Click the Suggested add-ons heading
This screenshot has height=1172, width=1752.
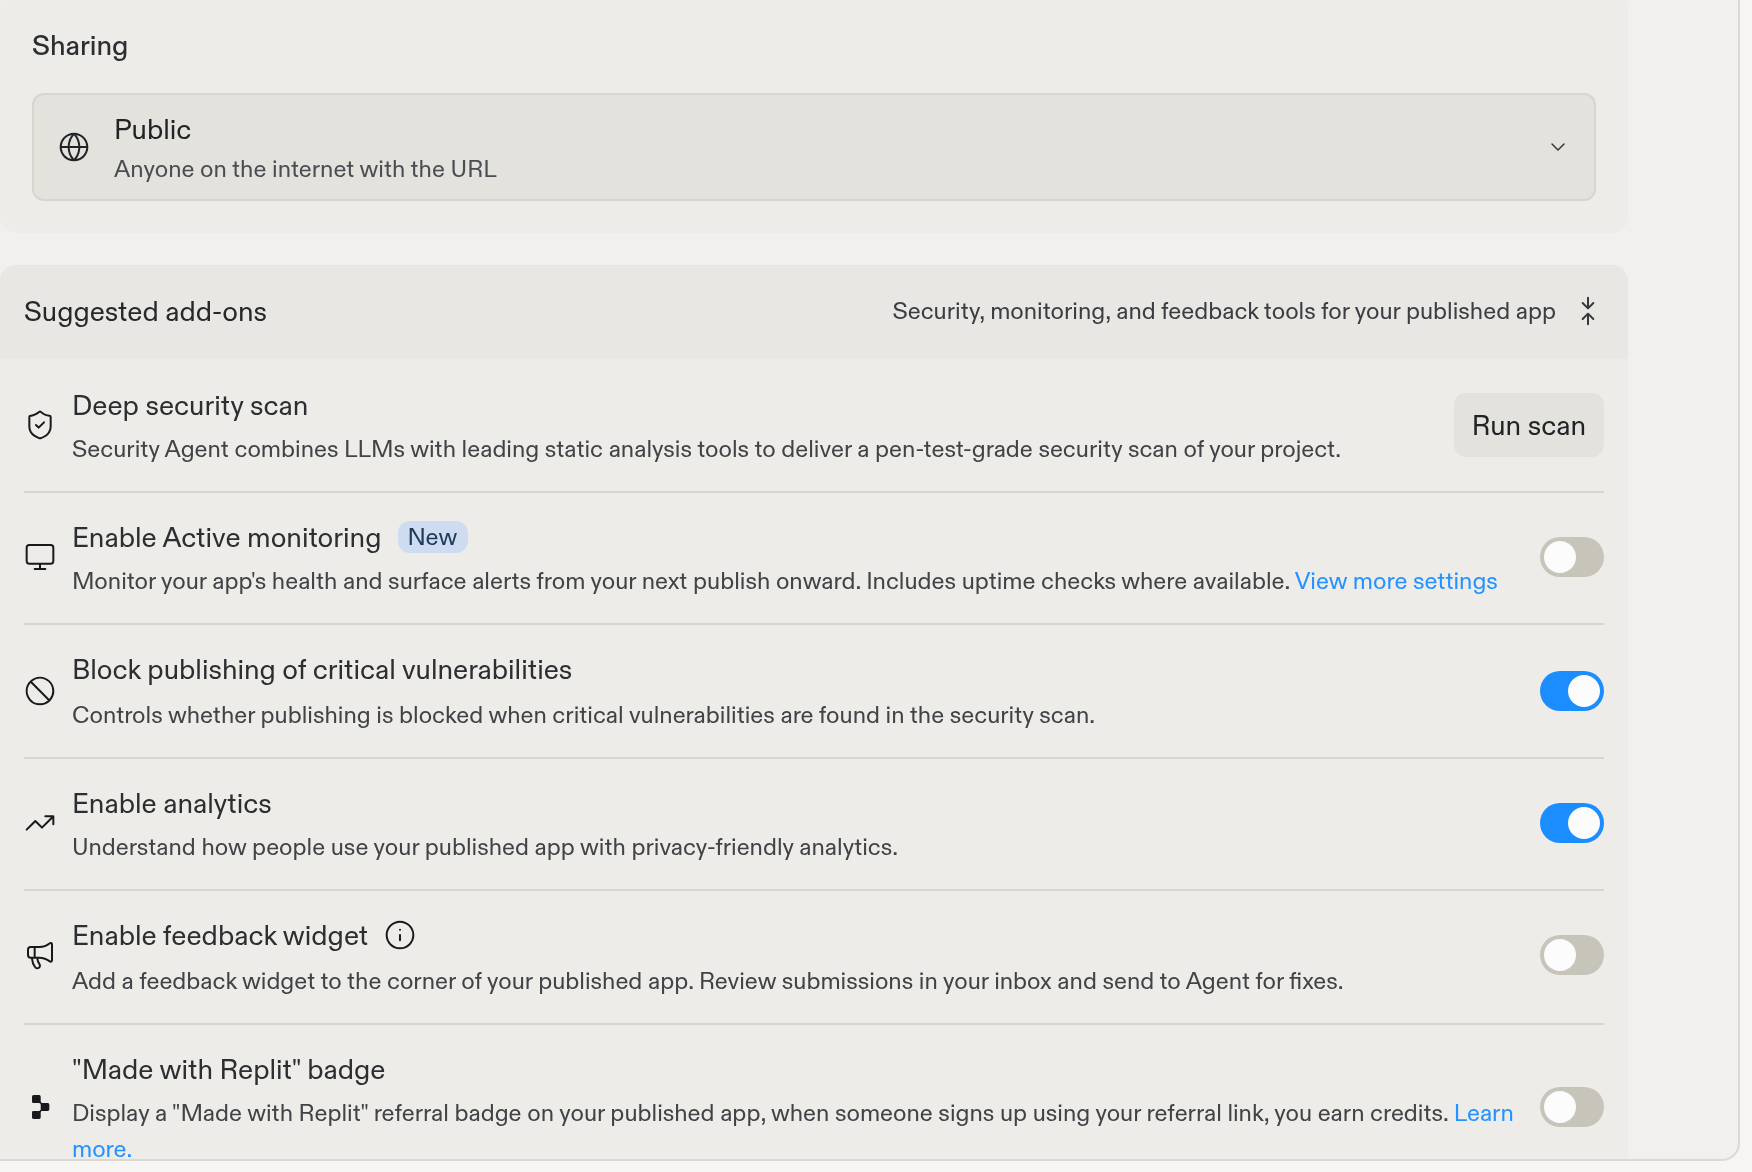point(145,312)
